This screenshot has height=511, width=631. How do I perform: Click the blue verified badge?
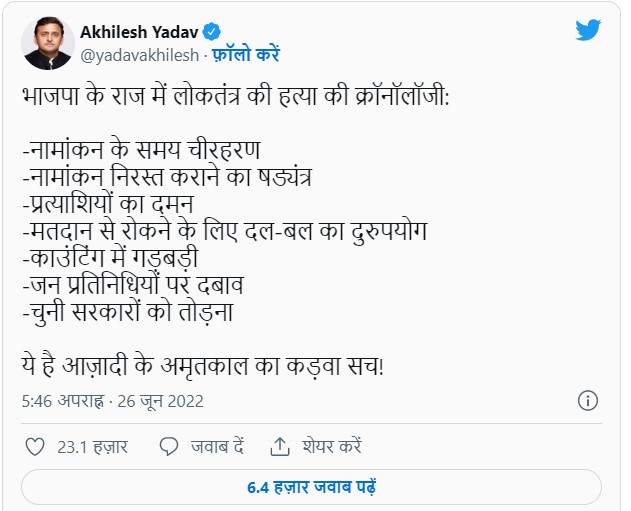pos(211,32)
